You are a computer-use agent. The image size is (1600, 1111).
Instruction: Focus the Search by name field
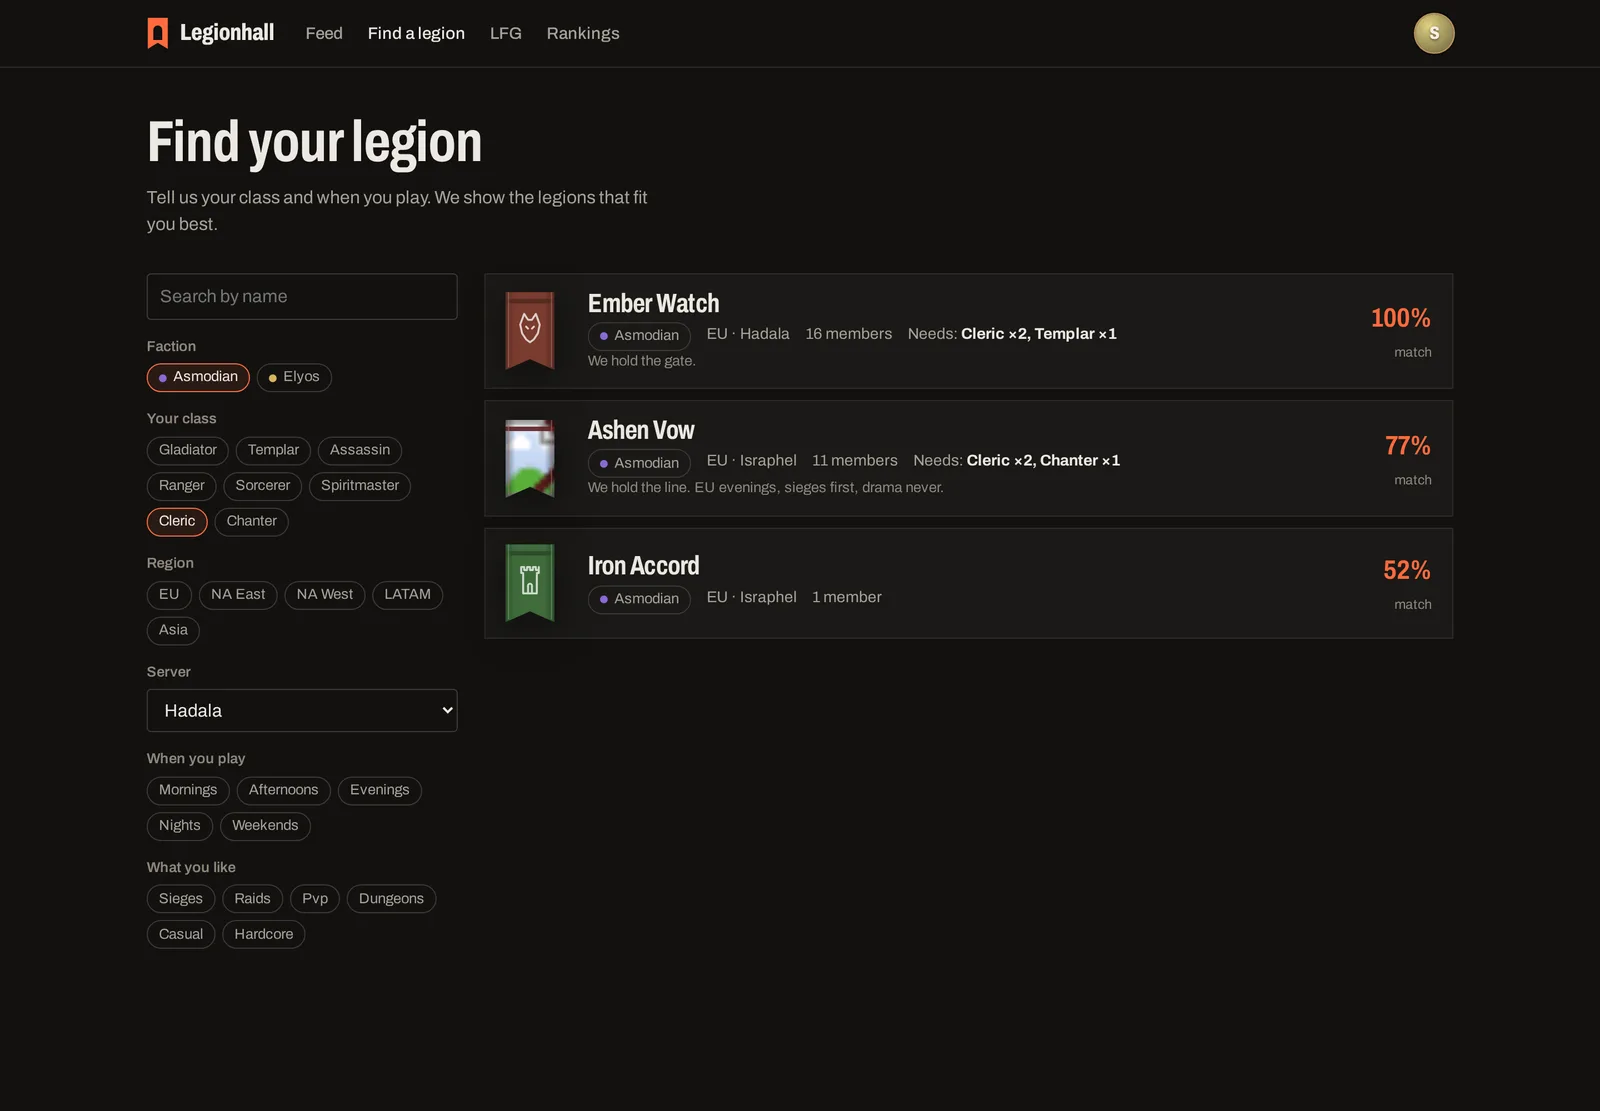[302, 297]
